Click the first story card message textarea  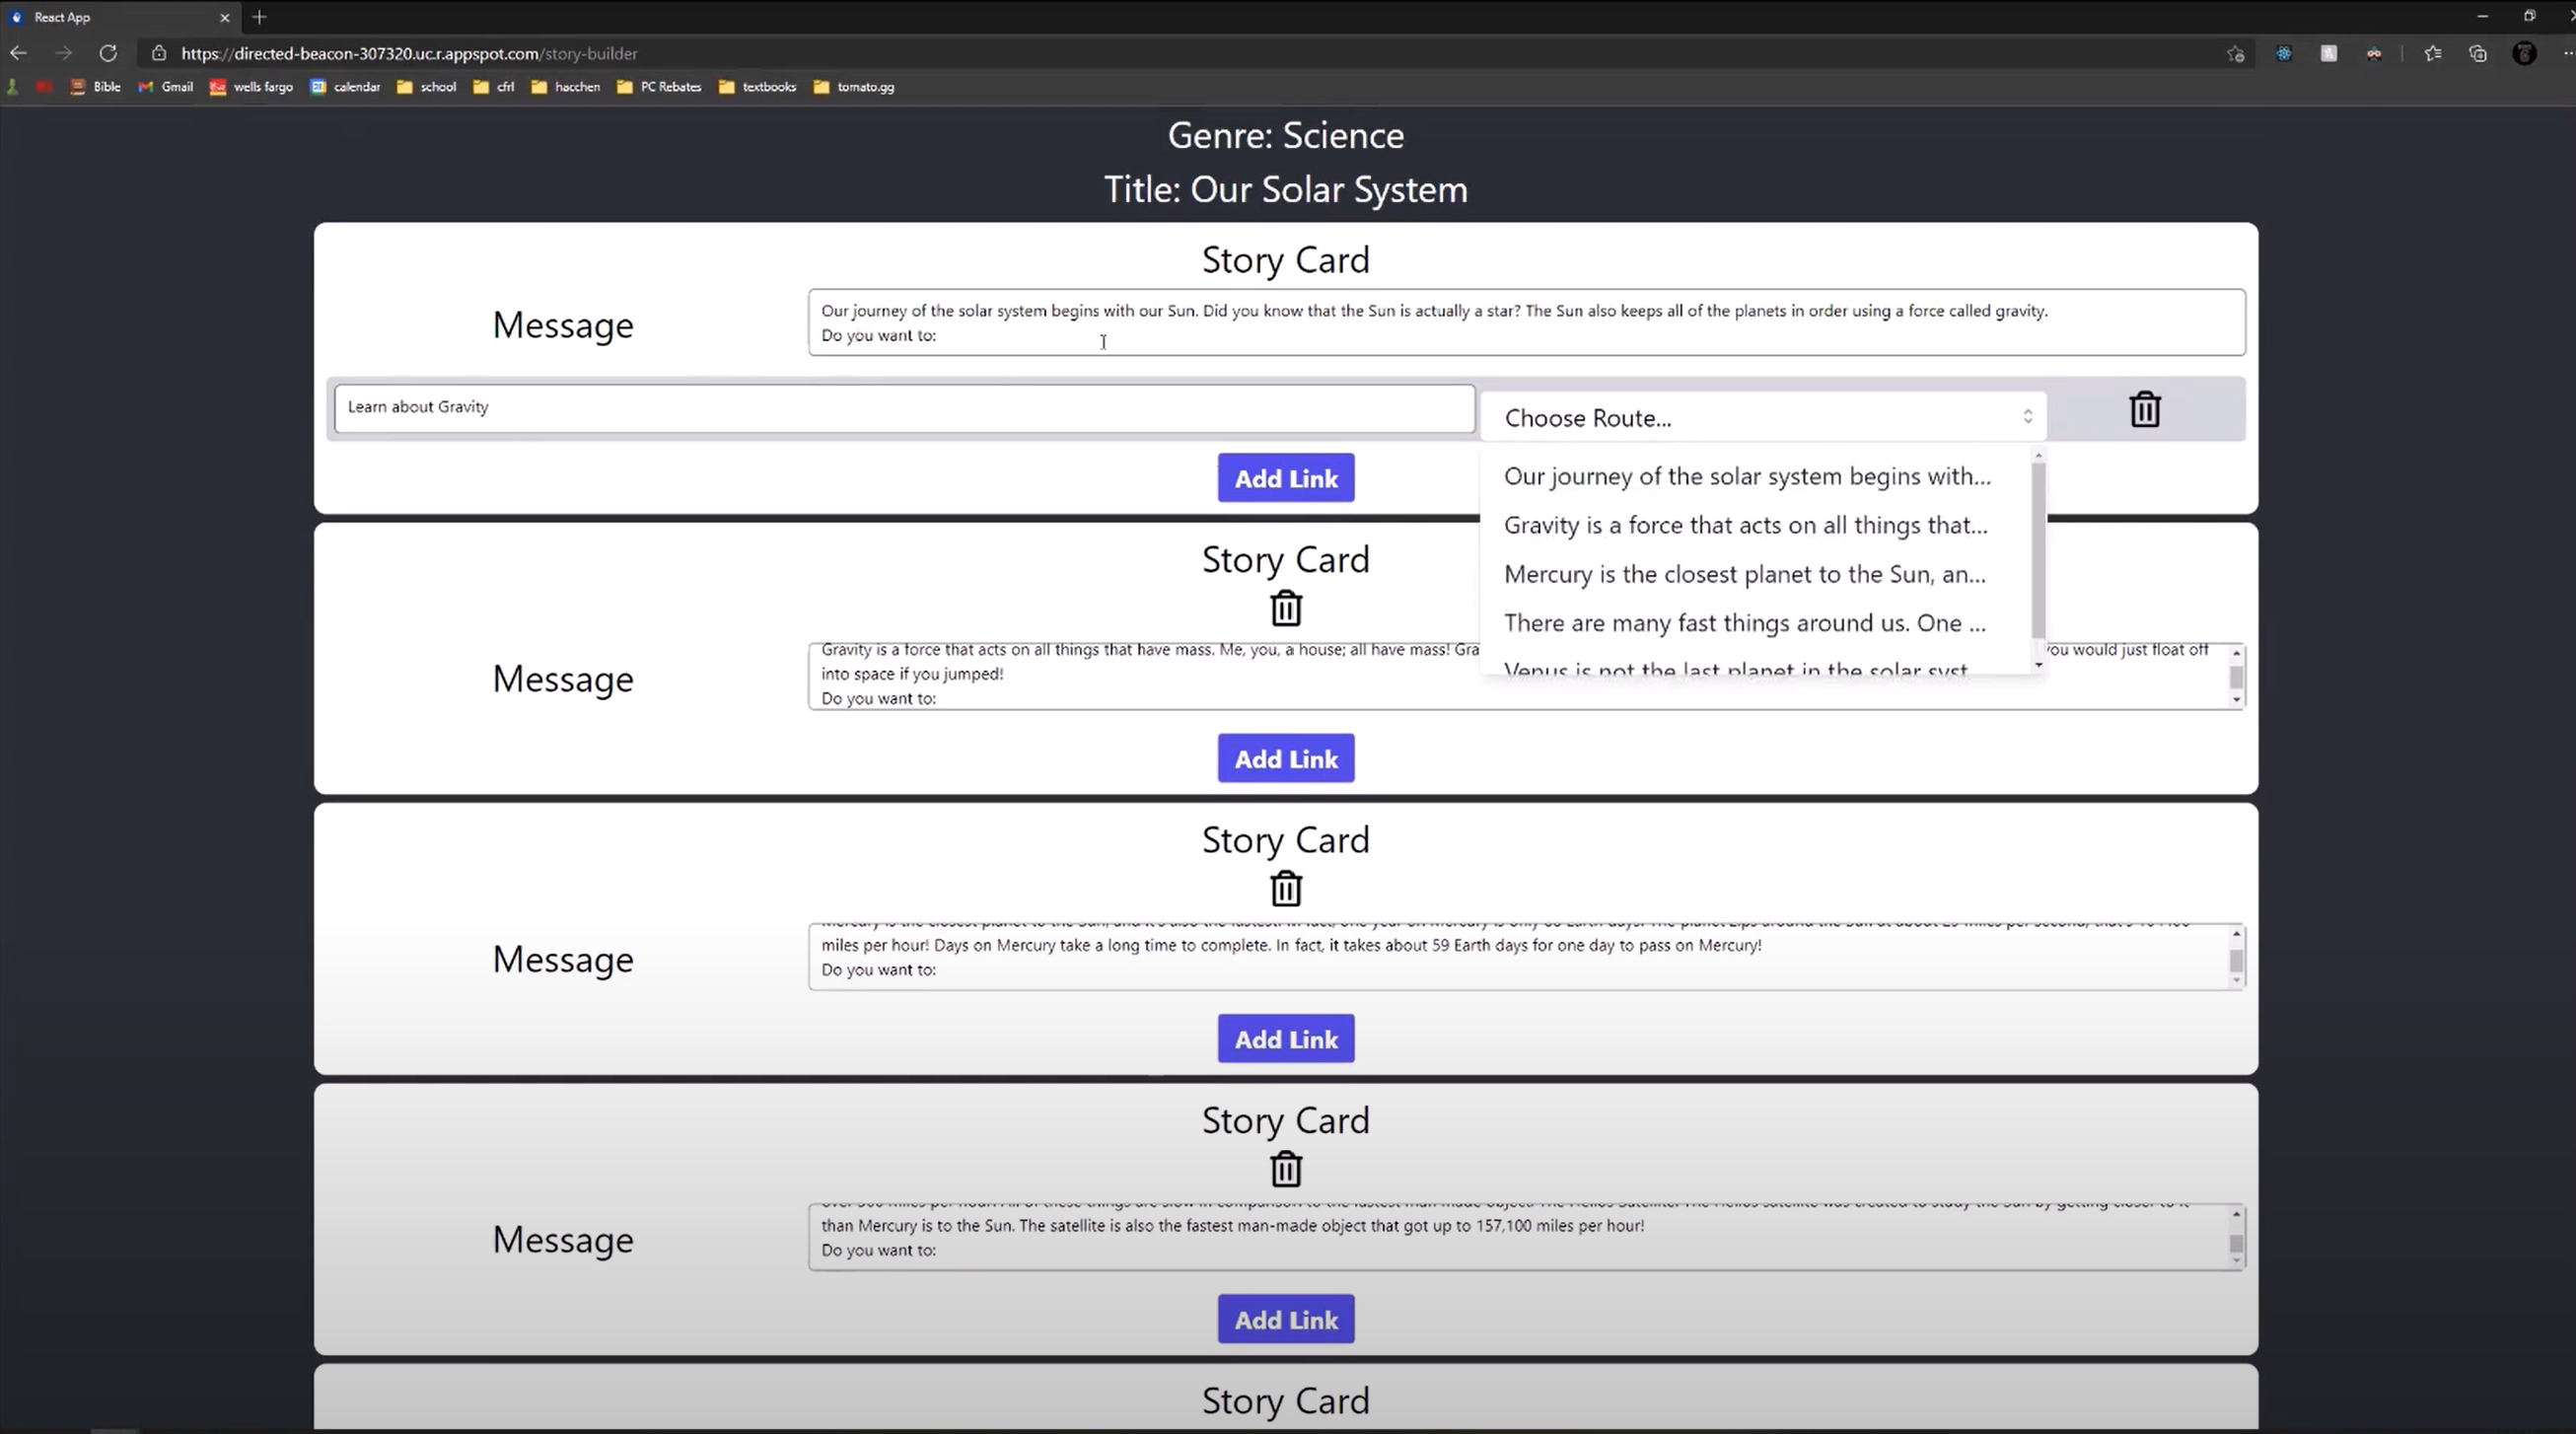(1525, 322)
